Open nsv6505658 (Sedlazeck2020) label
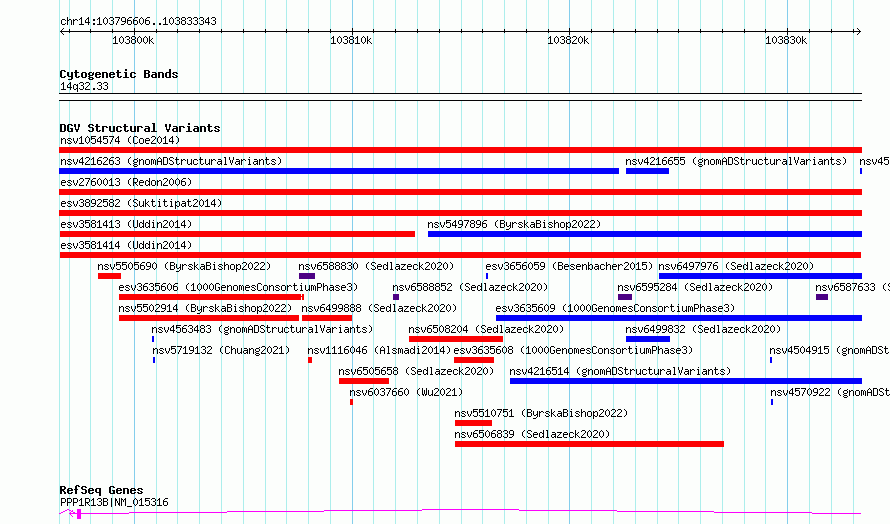890x524 pixels. click(x=416, y=371)
